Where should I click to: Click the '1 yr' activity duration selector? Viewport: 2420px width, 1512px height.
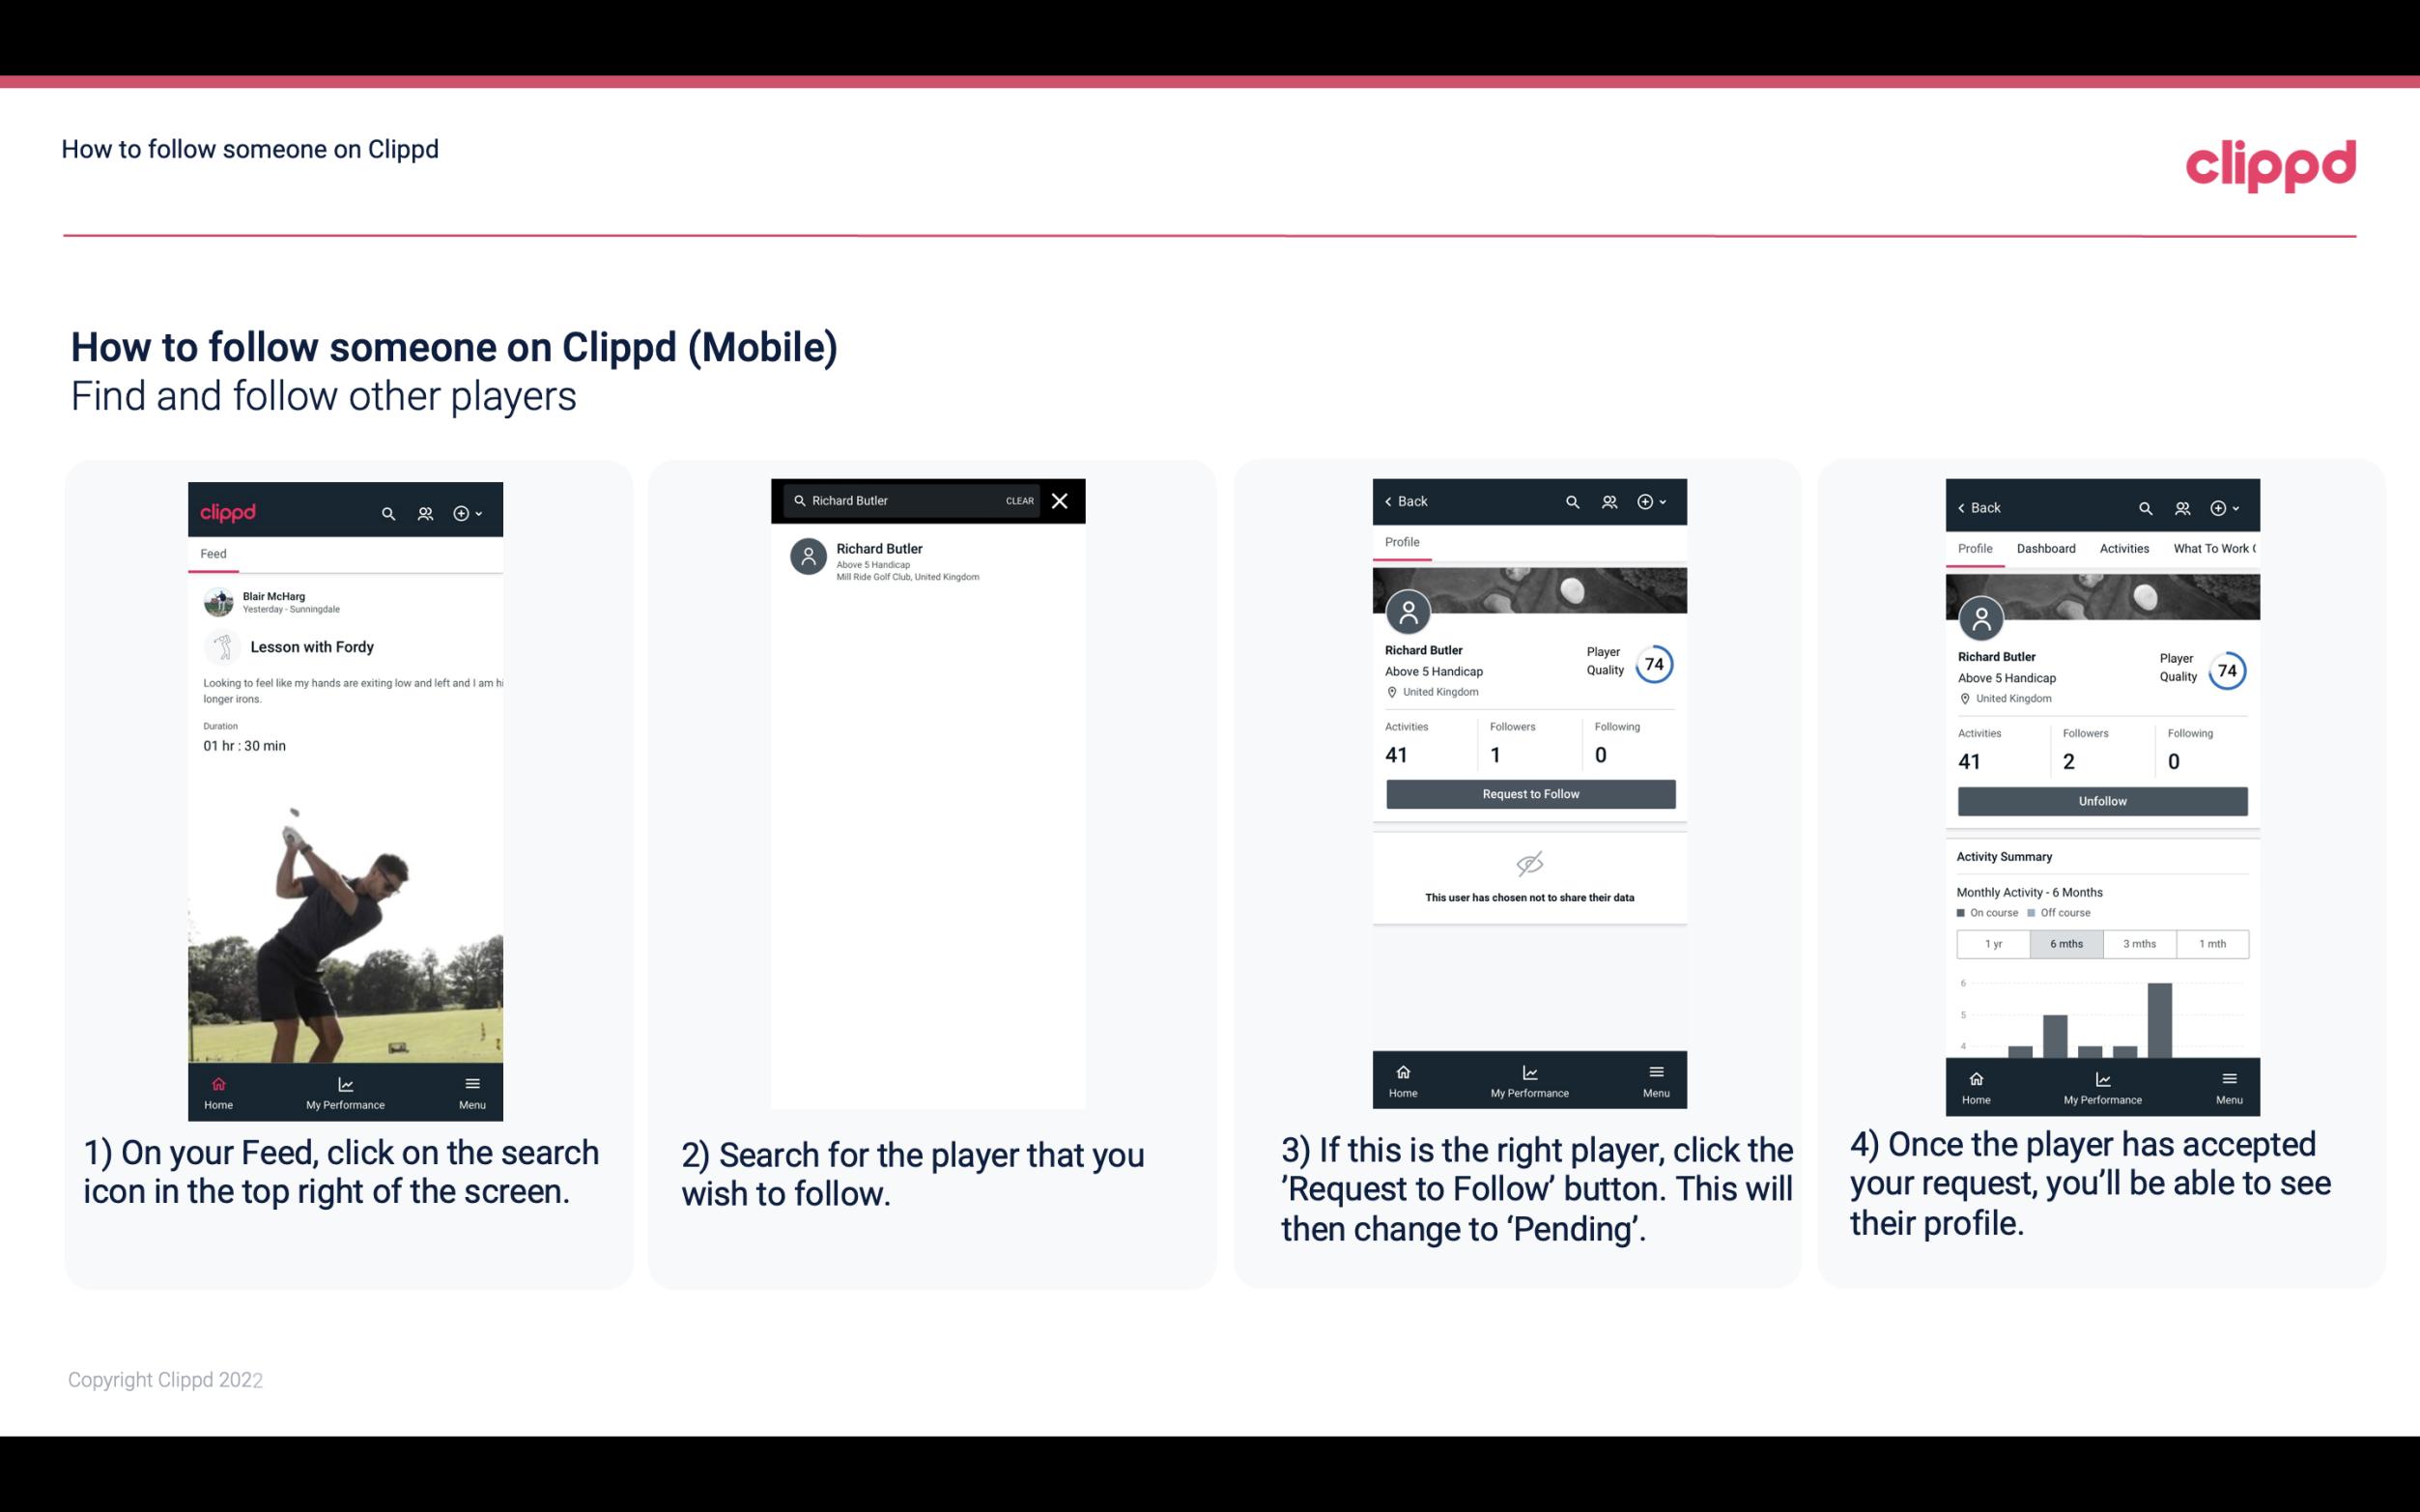(x=1992, y=942)
